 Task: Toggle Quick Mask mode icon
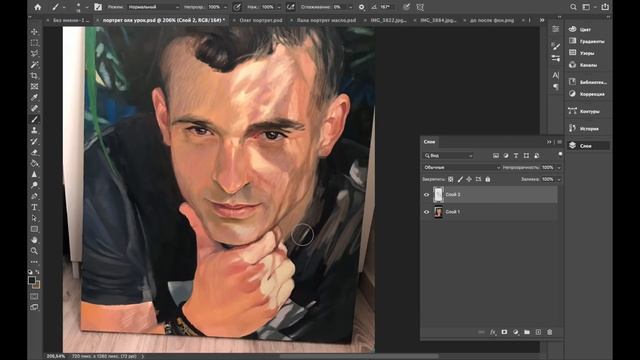point(34,296)
